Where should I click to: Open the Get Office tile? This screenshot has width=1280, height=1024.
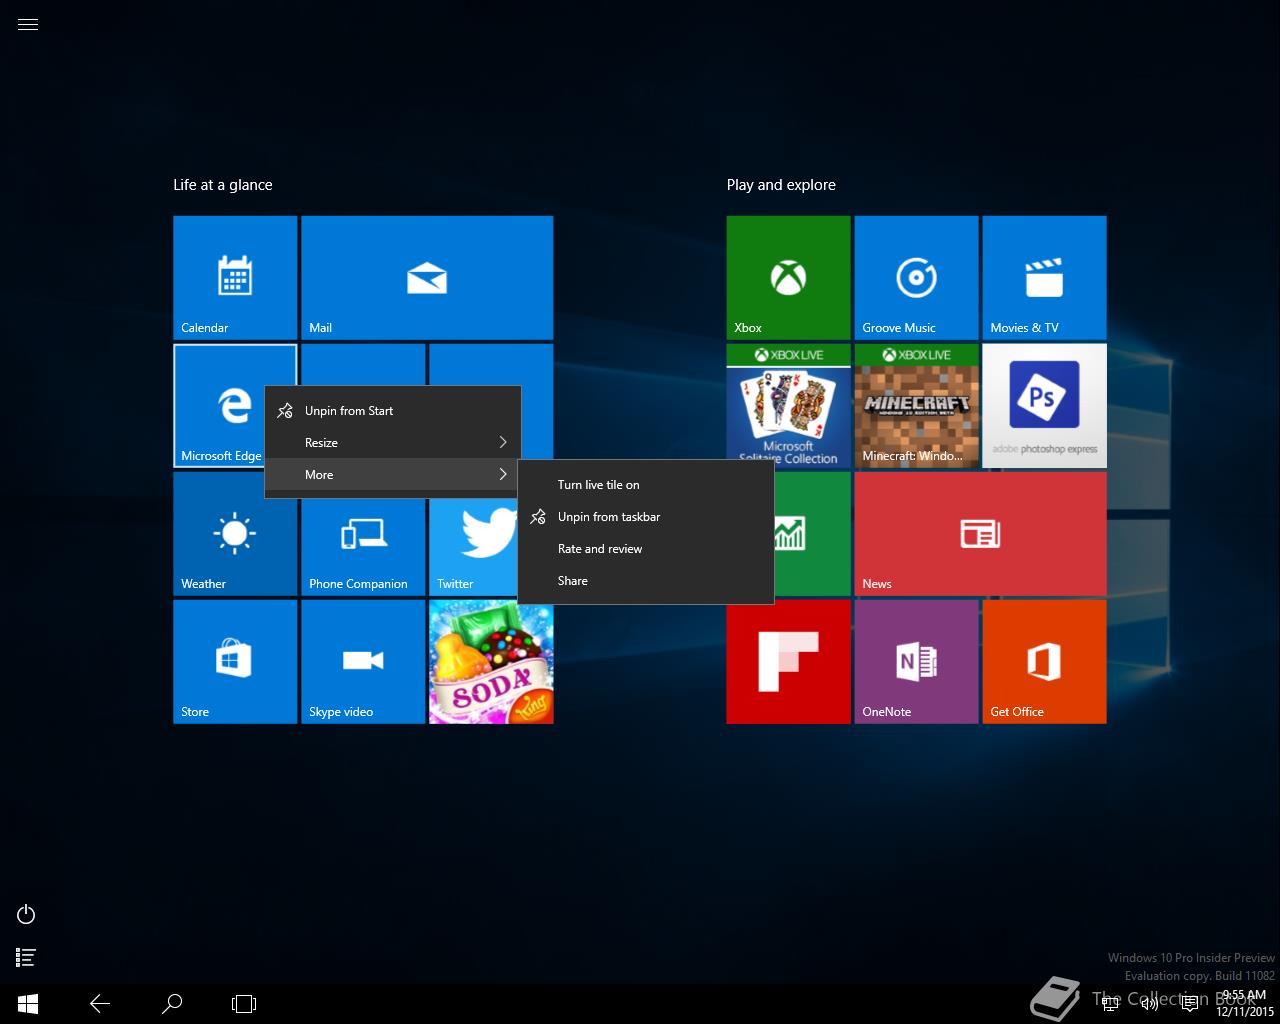[1044, 662]
